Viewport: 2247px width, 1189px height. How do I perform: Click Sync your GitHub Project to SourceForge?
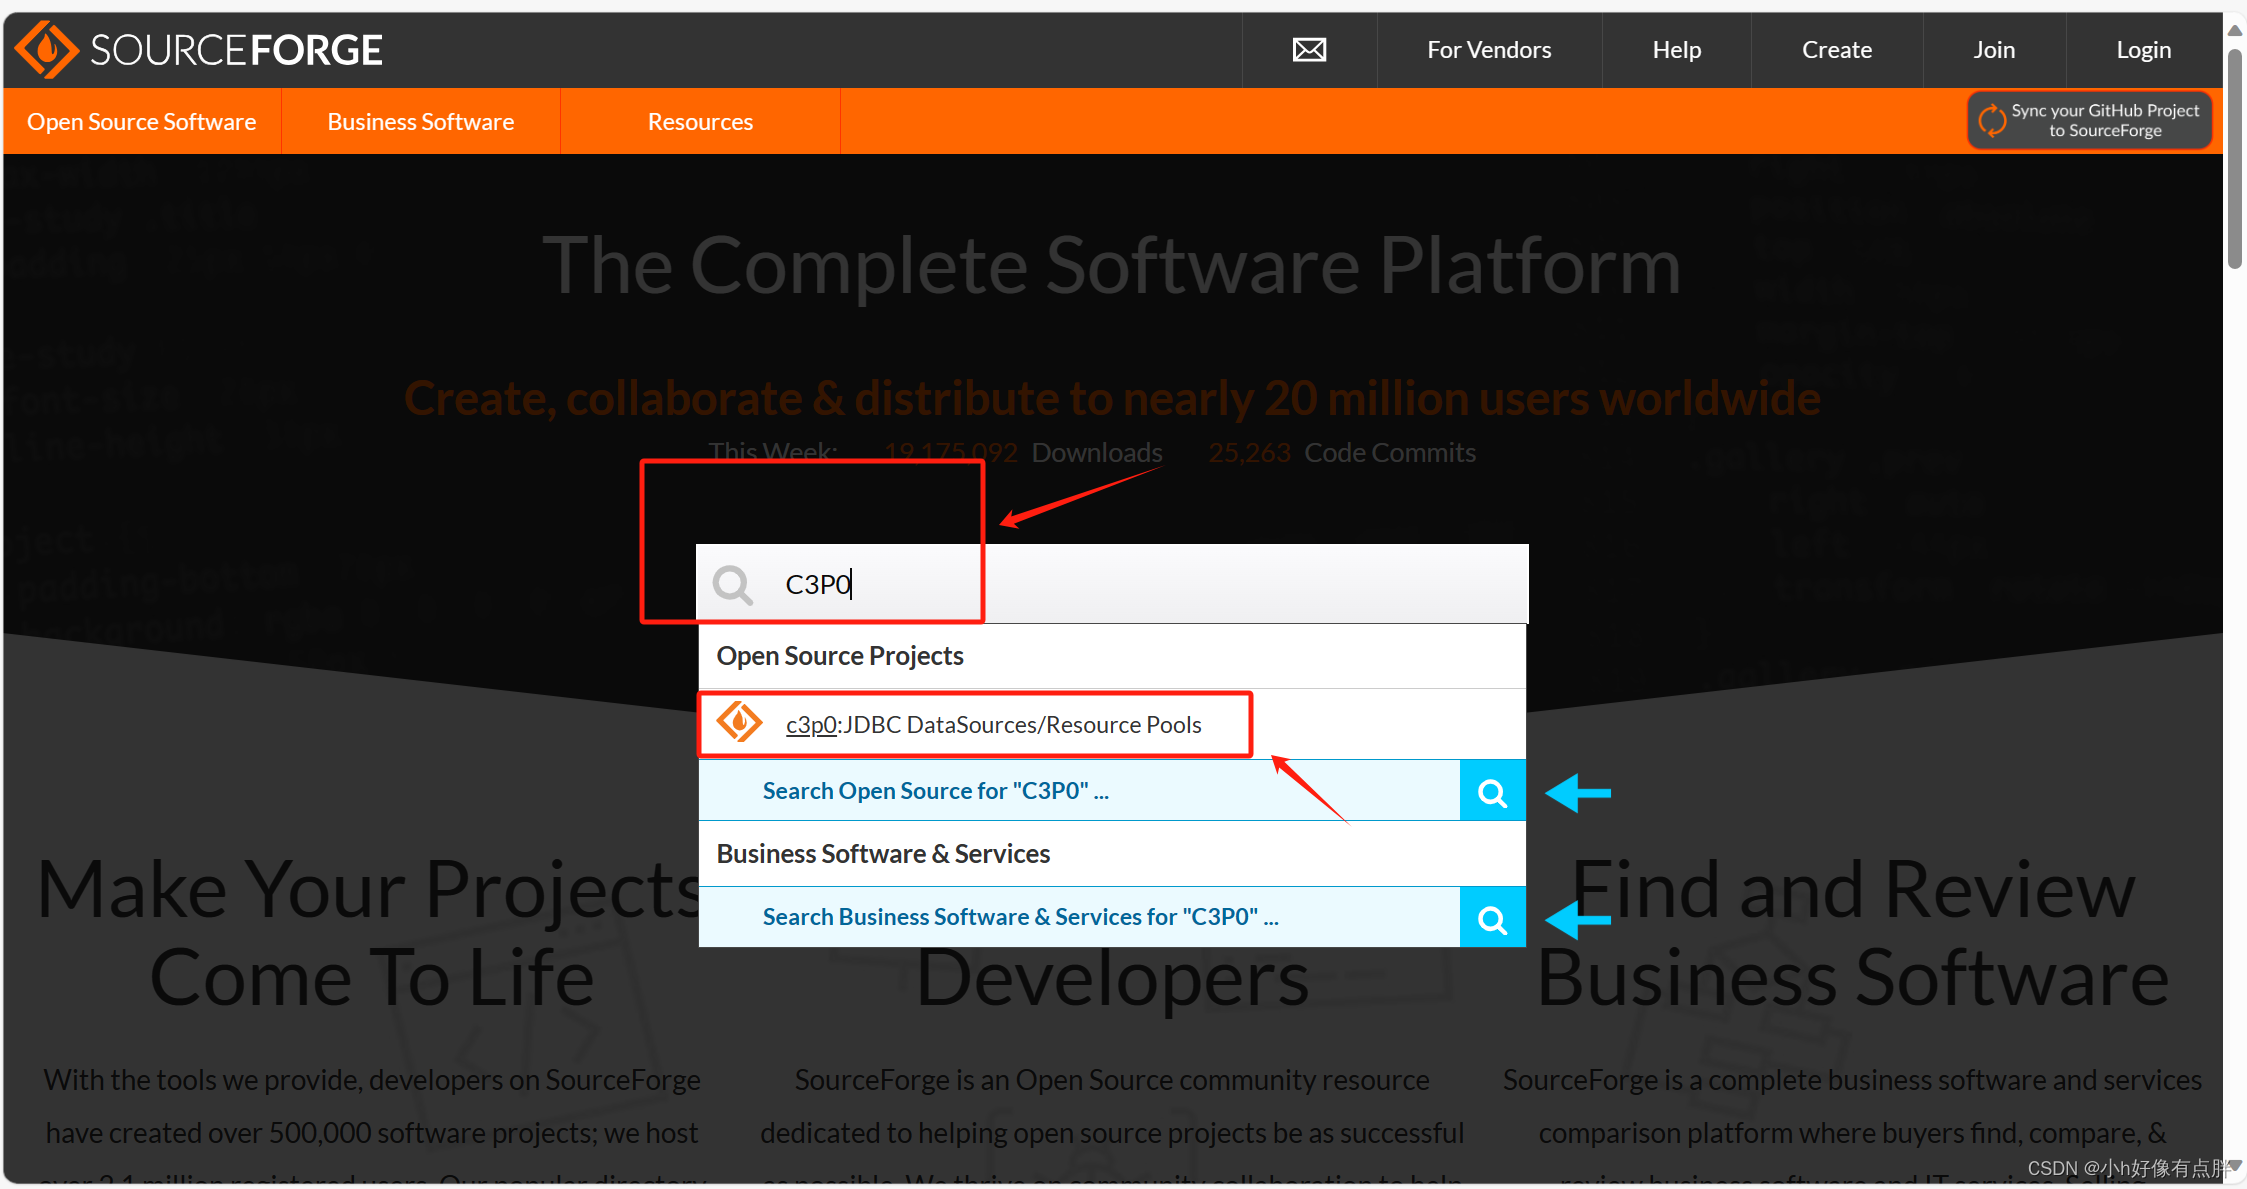[x=2089, y=120]
